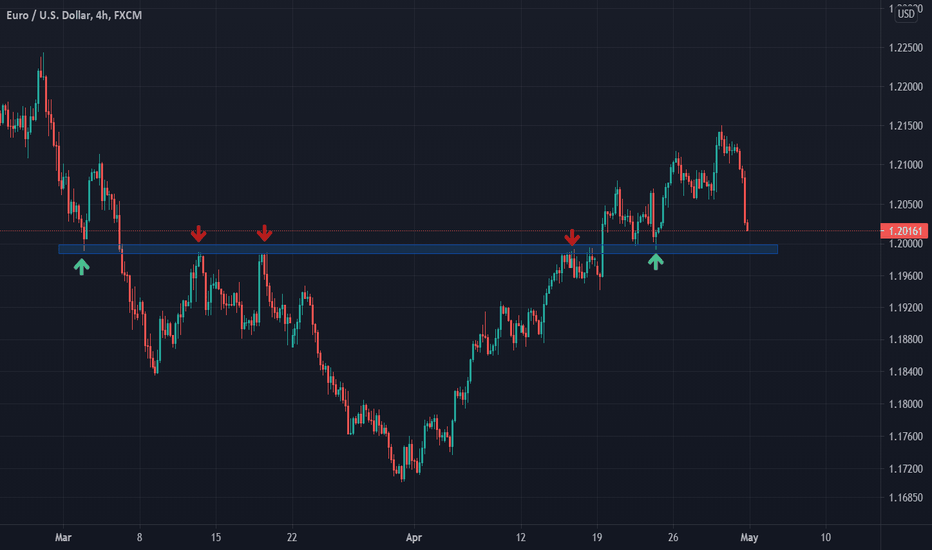Select the red down arrow near April 19
The height and width of the screenshot is (550, 932).
click(572, 237)
